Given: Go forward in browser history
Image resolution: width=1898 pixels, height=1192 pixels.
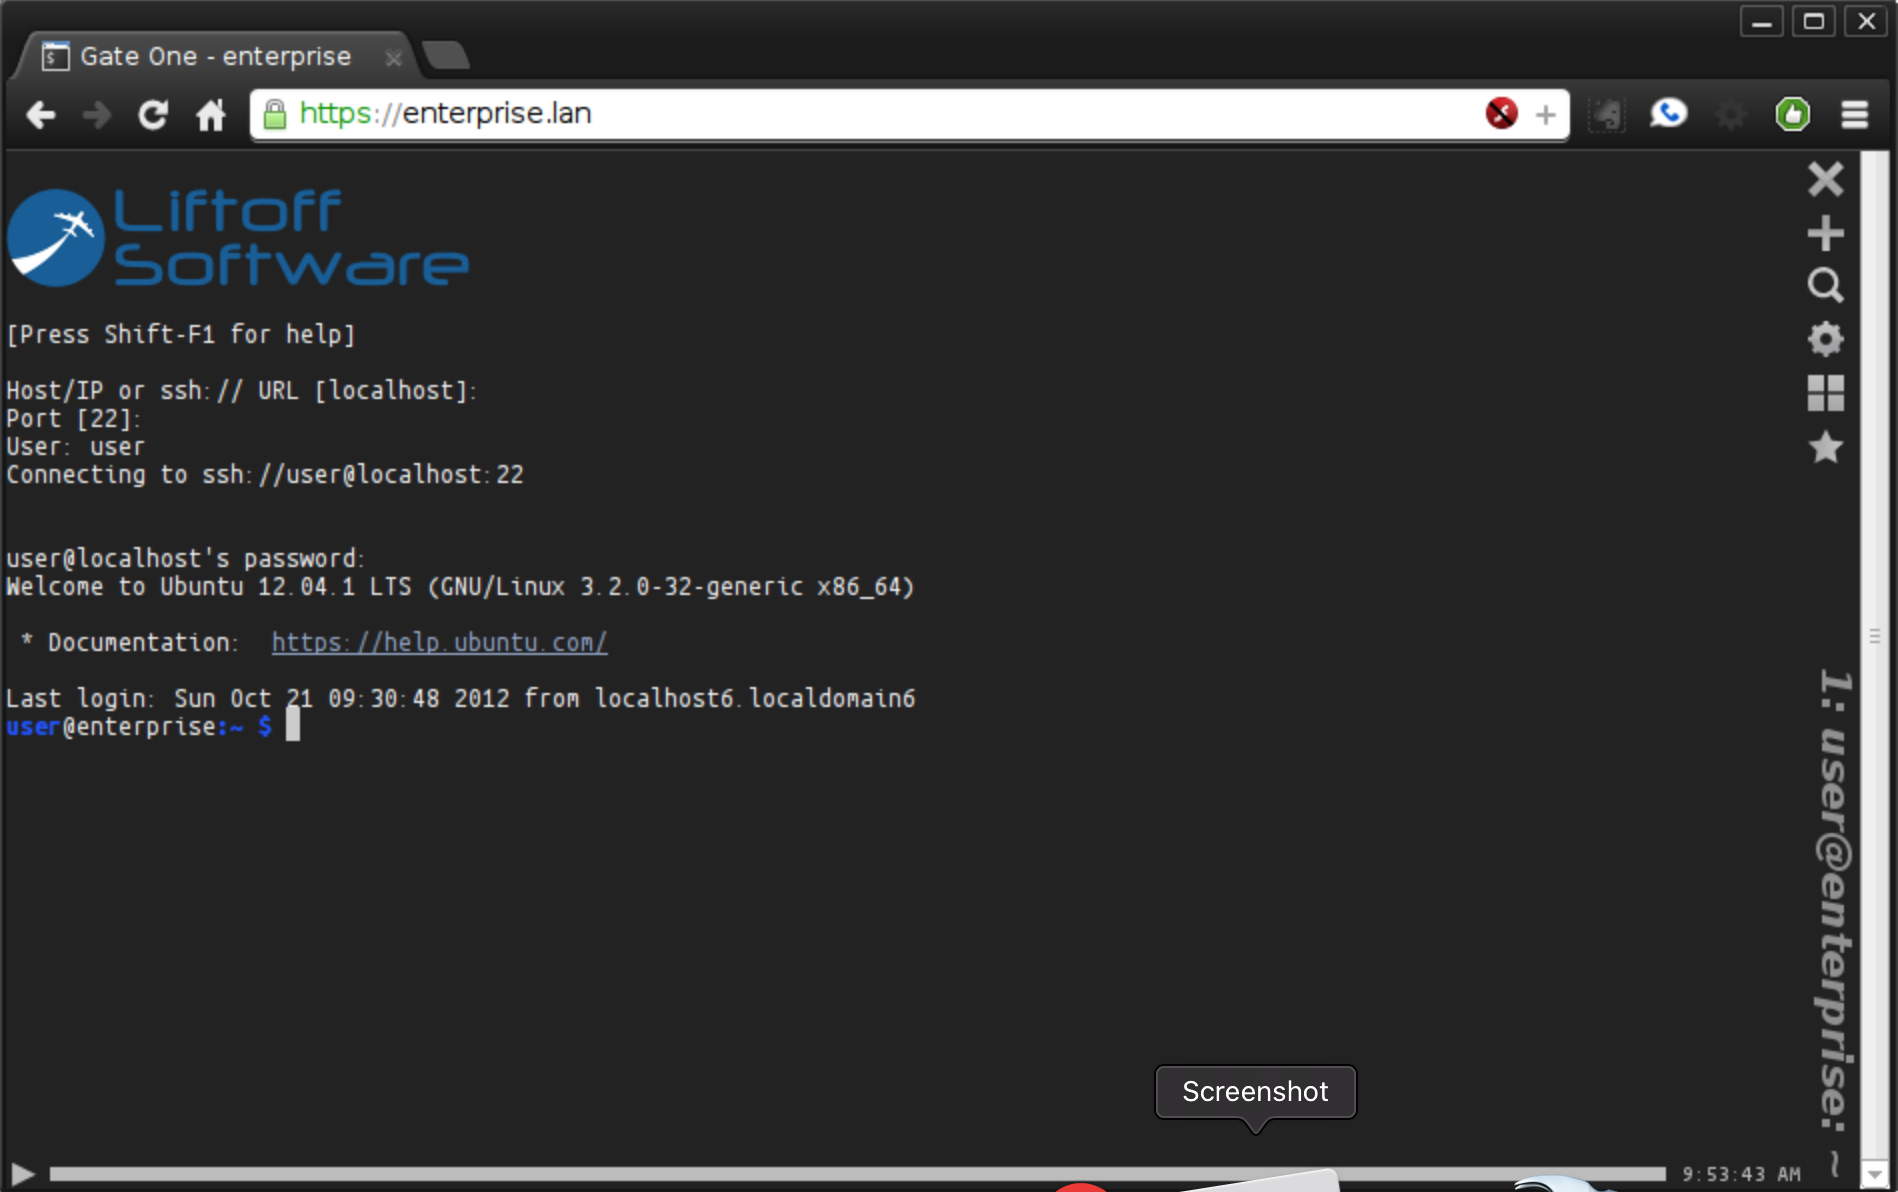Looking at the screenshot, I should click(x=97, y=115).
